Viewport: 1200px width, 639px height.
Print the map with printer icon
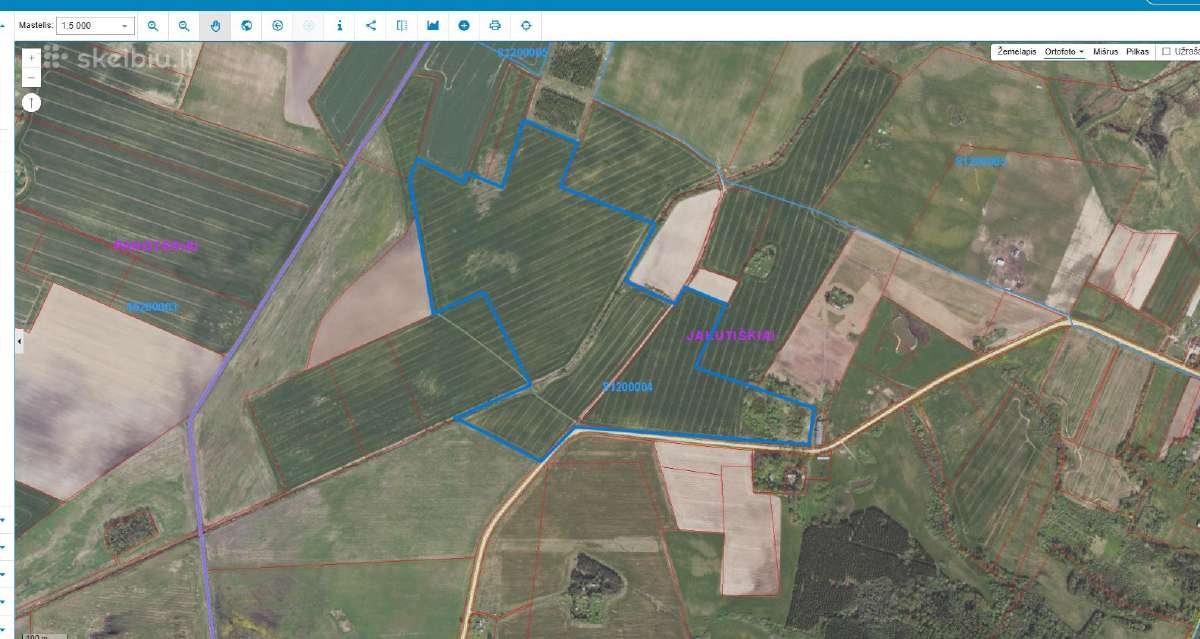(495, 26)
